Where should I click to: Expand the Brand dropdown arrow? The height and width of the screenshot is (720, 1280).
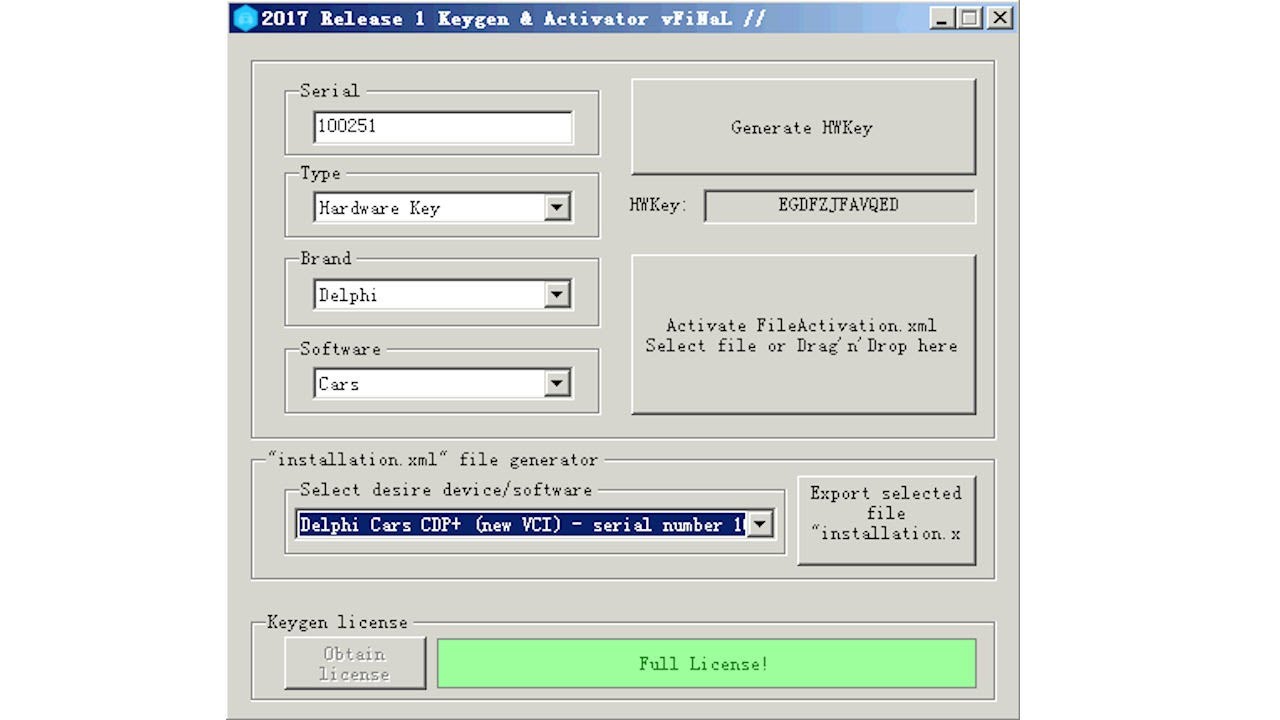click(x=557, y=295)
